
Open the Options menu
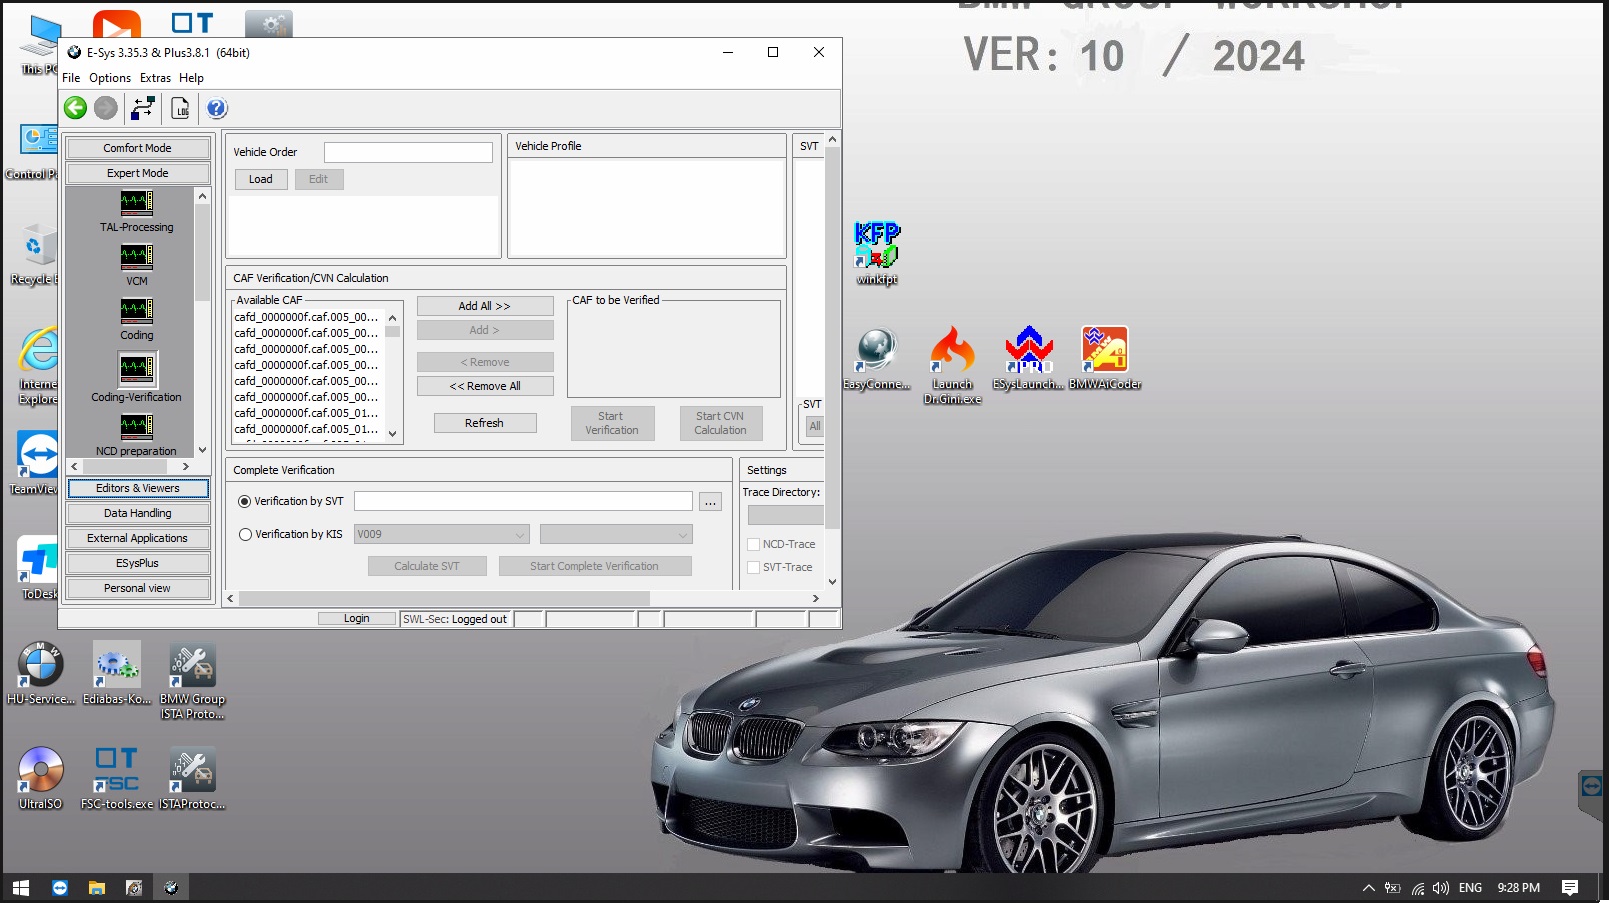pos(110,77)
